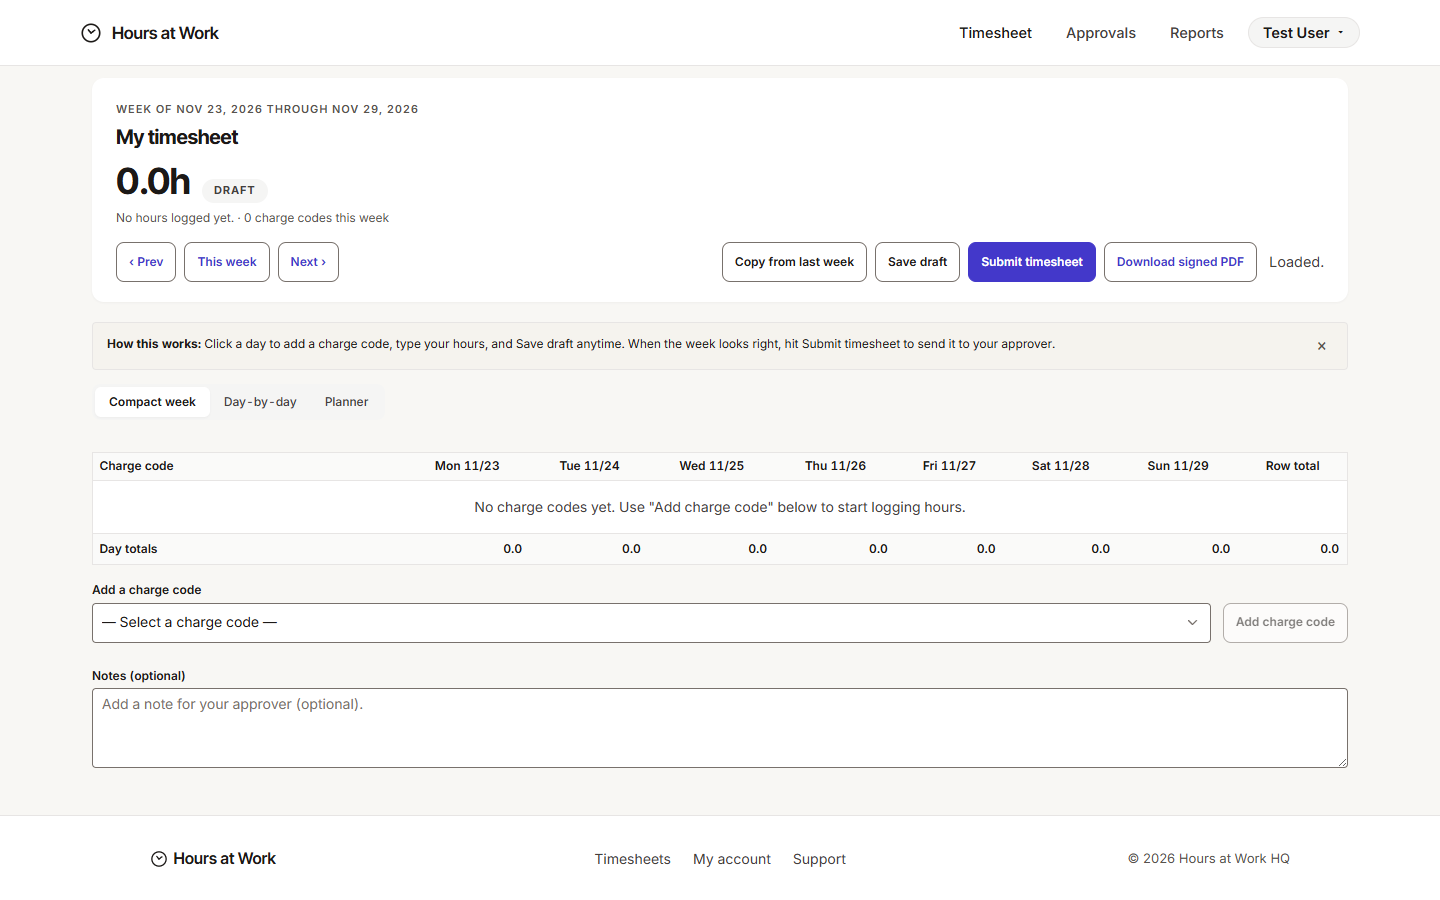
Task: Jump to This week
Action: (x=227, y=262)
